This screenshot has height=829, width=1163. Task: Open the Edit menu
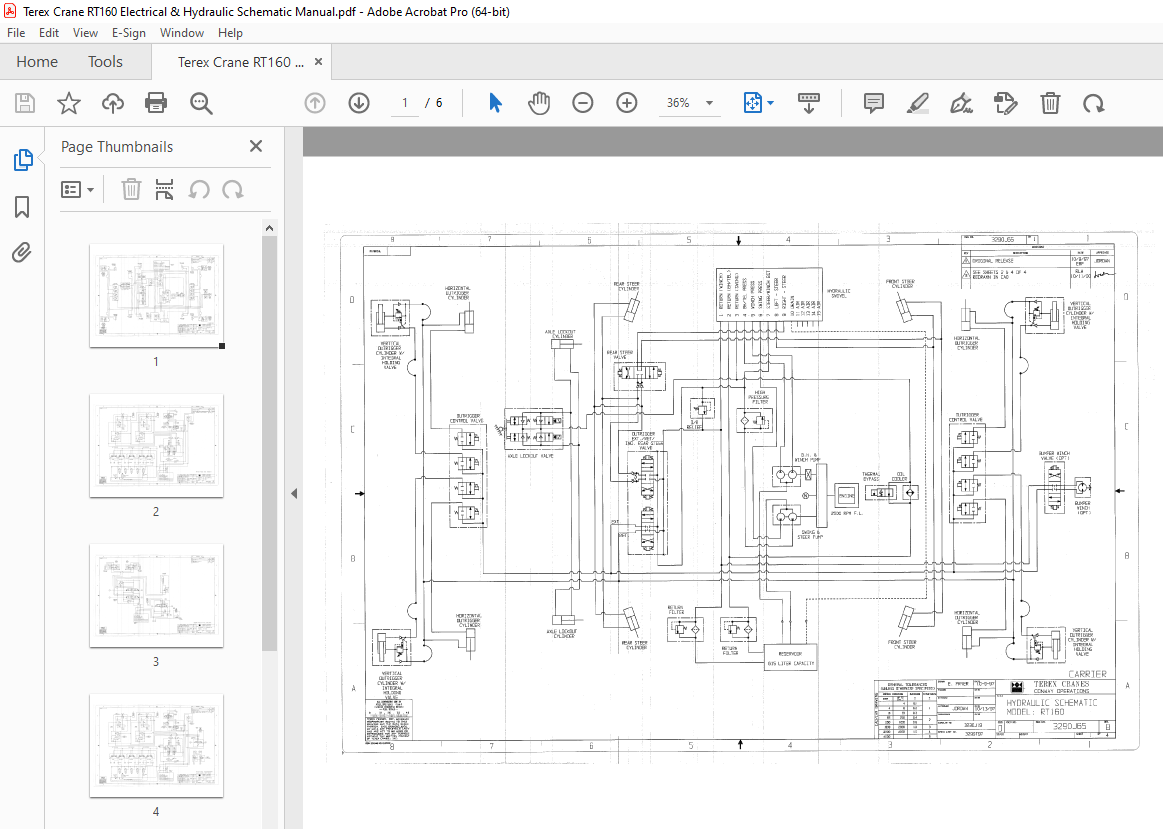coord(49,33)
